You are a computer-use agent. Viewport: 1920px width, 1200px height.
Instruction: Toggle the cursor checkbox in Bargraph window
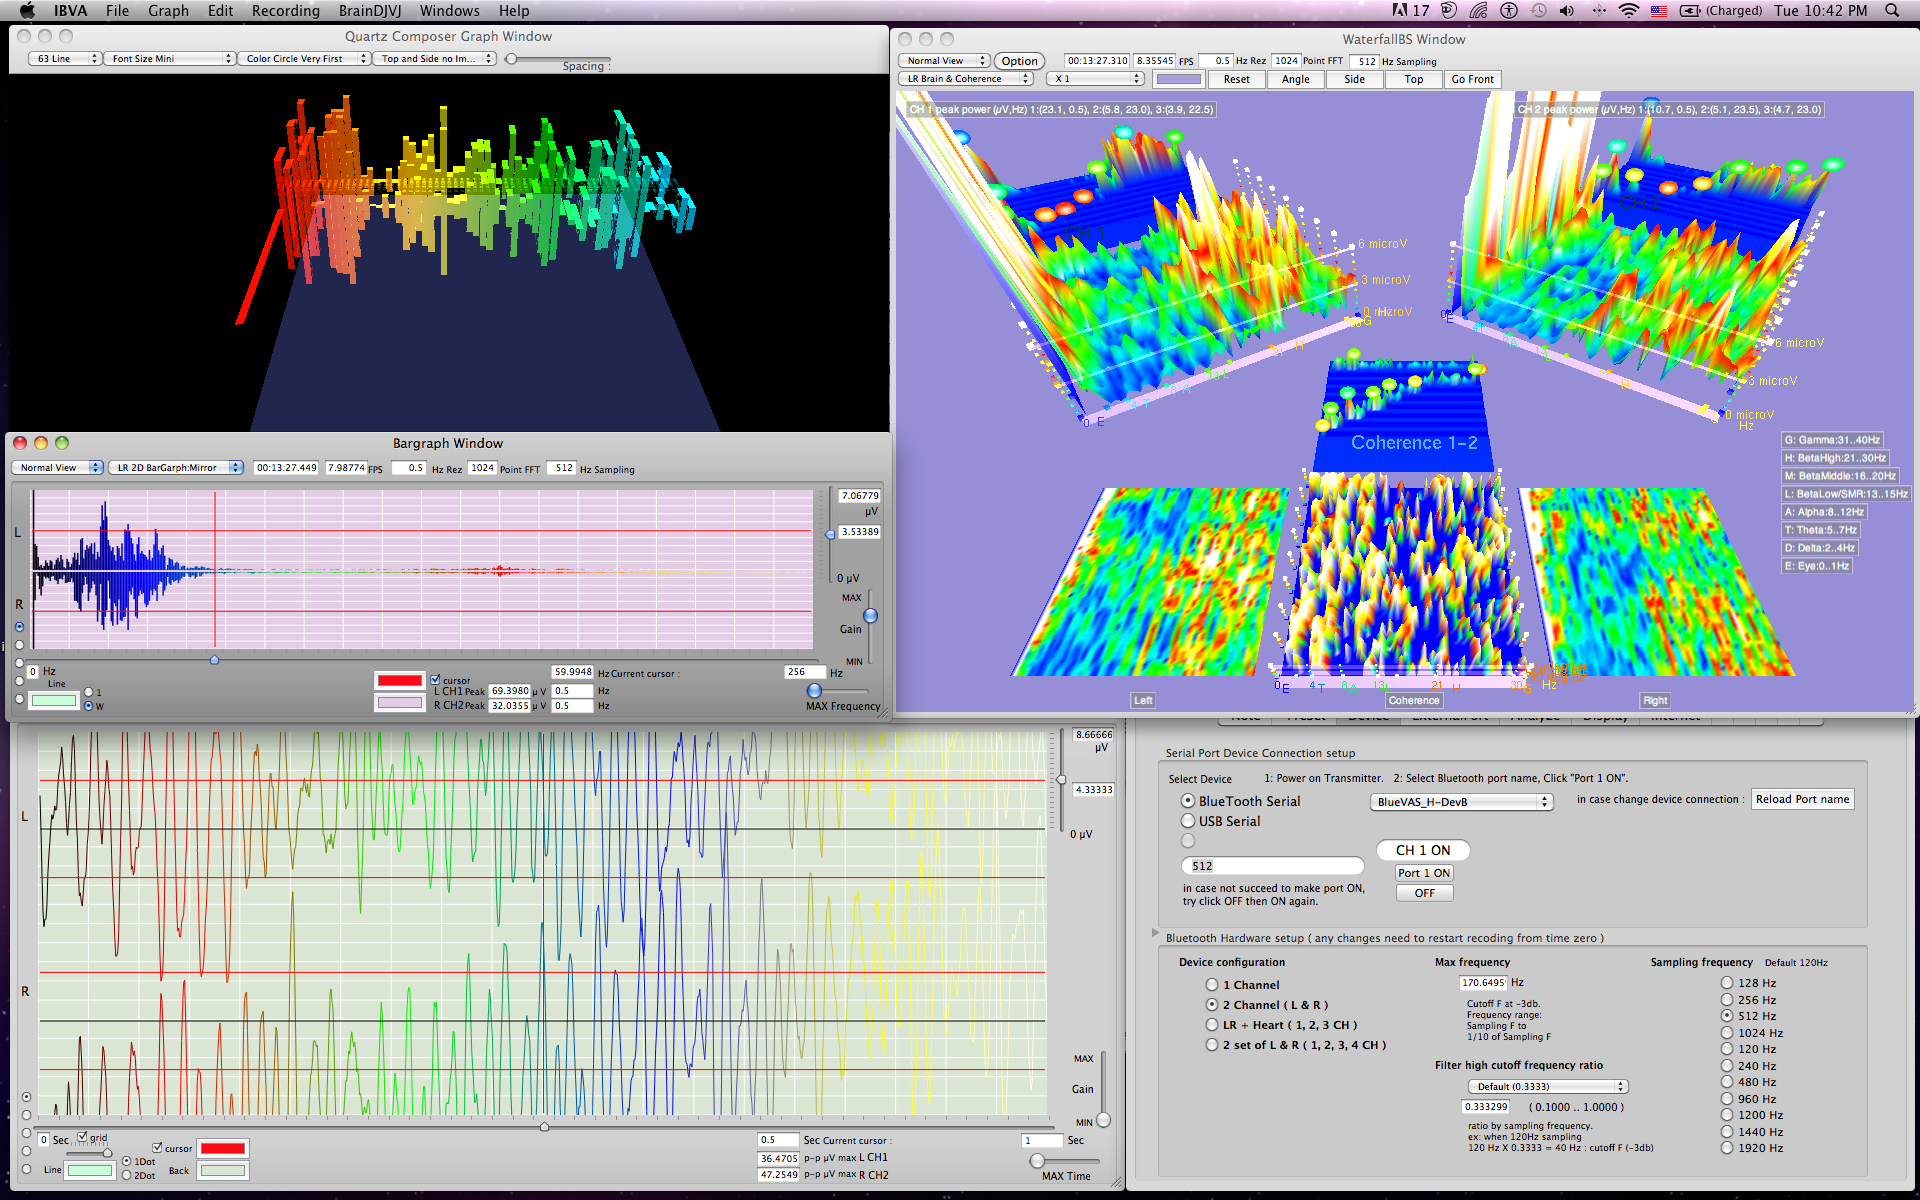[x=436, y=680]
